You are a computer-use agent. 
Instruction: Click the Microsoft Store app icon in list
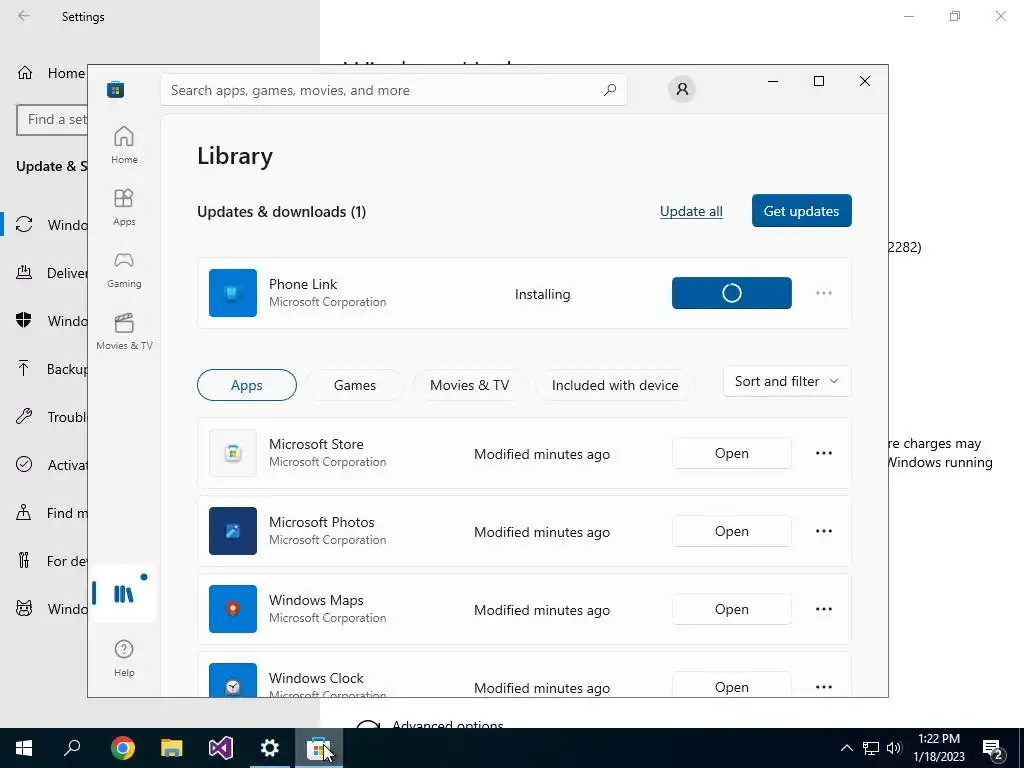[232, 453]
